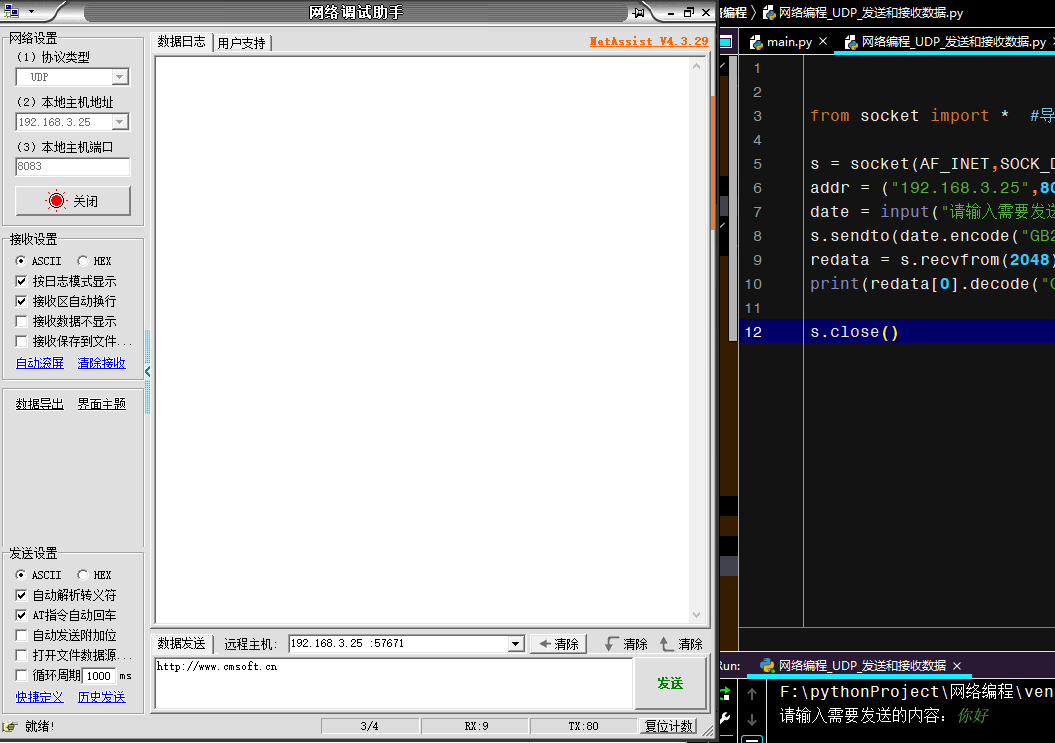The height and width of the screenshot is (743, 1055).
Task: Click the rerun icon in Run panel
Action: pos(725,693)
